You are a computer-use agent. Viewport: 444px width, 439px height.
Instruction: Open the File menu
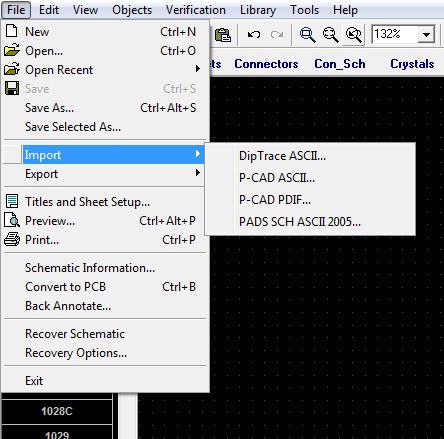coord(16,10)
